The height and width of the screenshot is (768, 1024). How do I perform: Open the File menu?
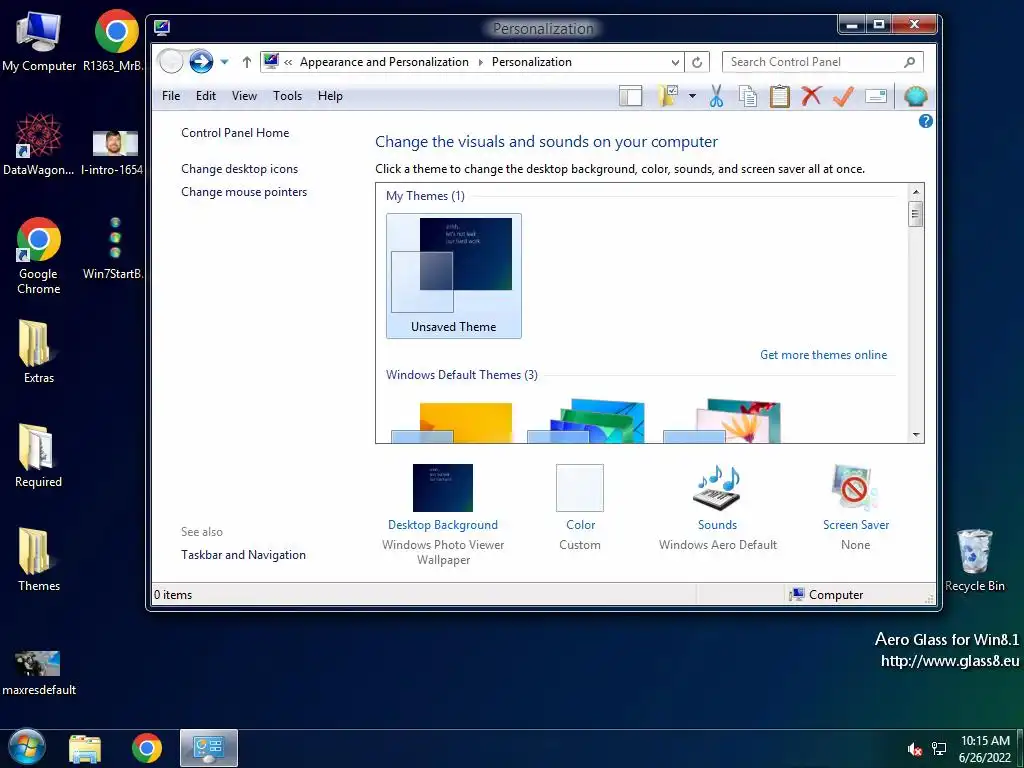[171, 96]
